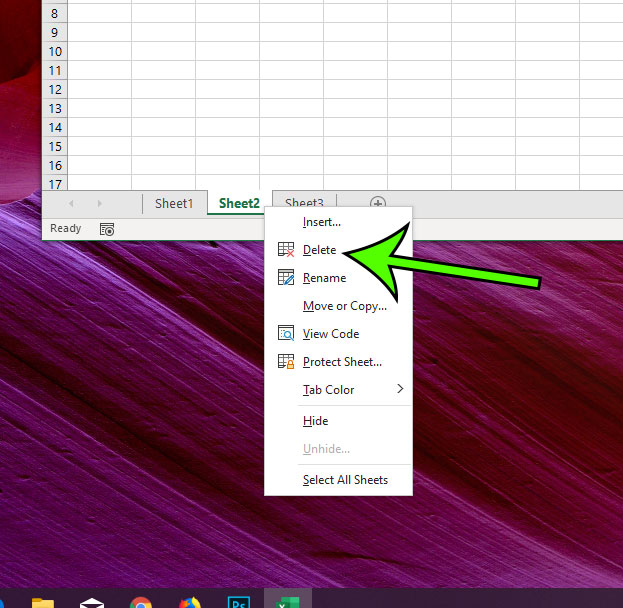
Task: Choose Select All Sheets
Action: pyautogui.click(x=338, y=480)
